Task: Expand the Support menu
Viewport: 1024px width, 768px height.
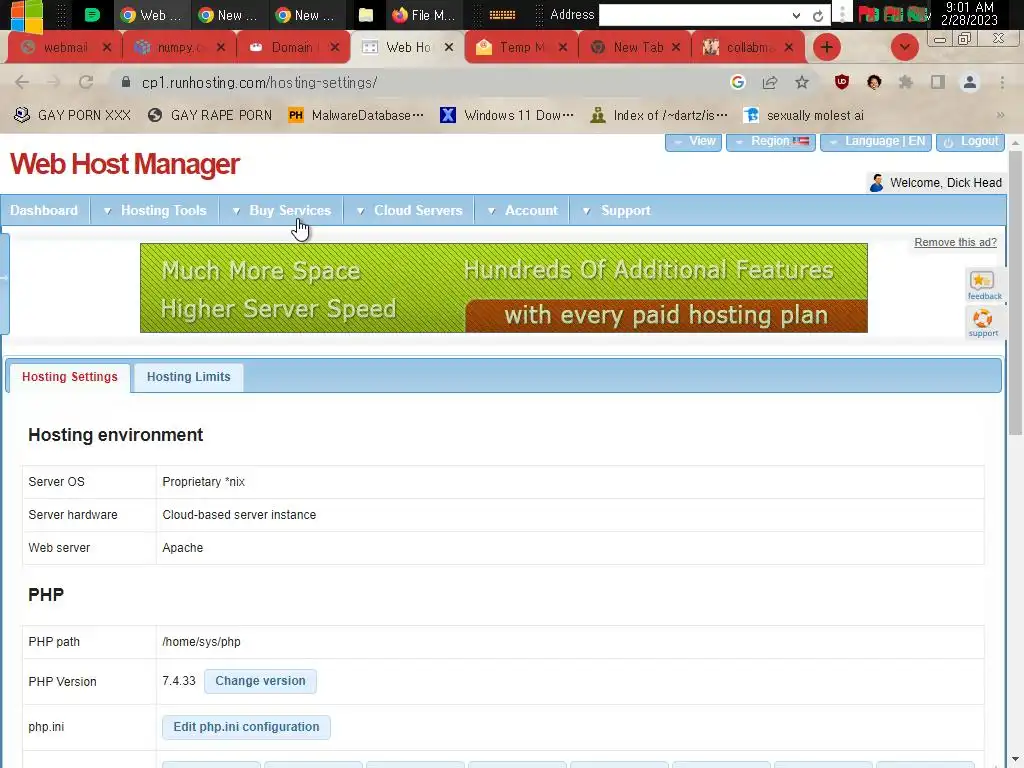Action: 617,210
